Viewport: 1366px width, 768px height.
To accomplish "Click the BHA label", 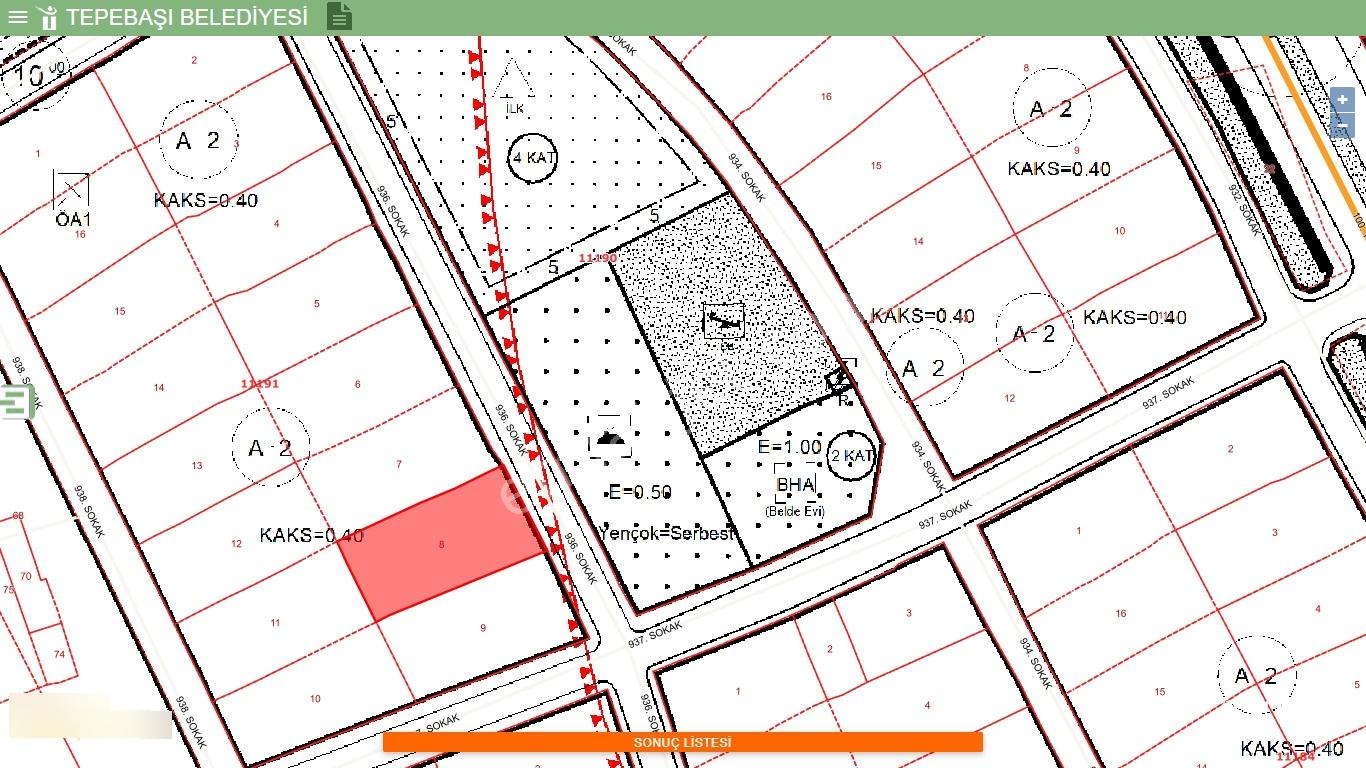I will click(x=796, y=485).
